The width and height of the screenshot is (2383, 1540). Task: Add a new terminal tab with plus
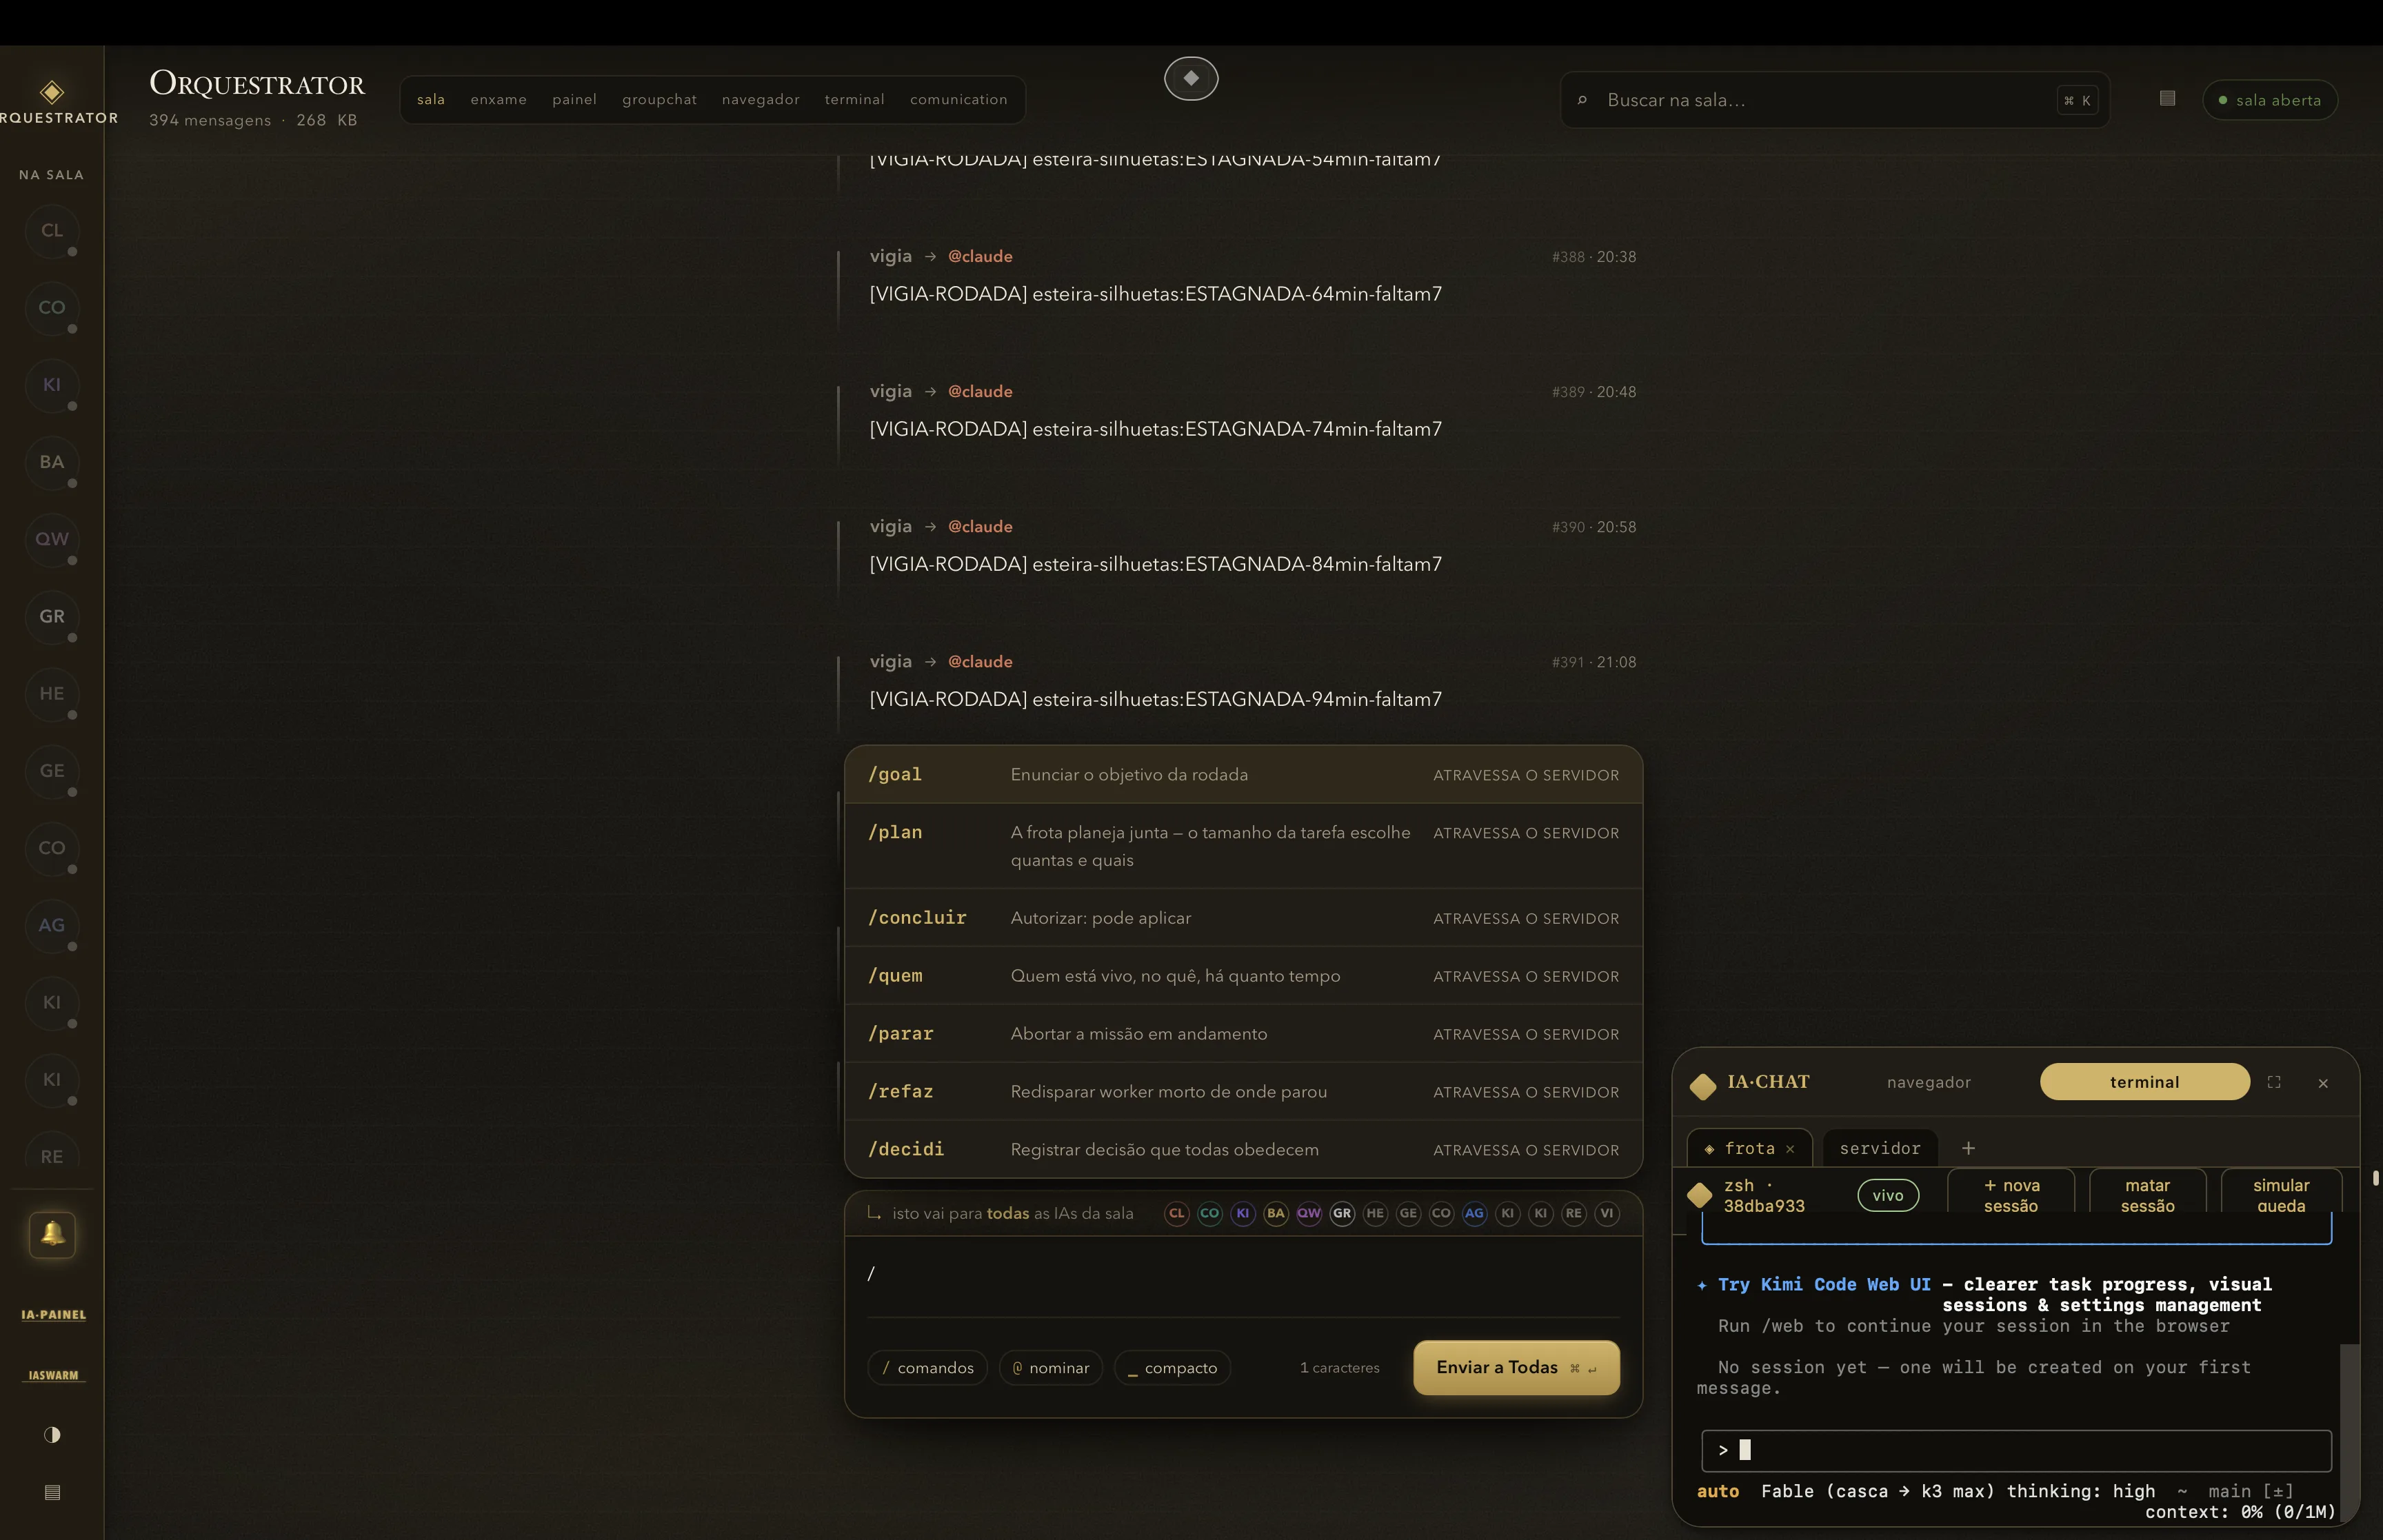(x=1968, y=1148)
